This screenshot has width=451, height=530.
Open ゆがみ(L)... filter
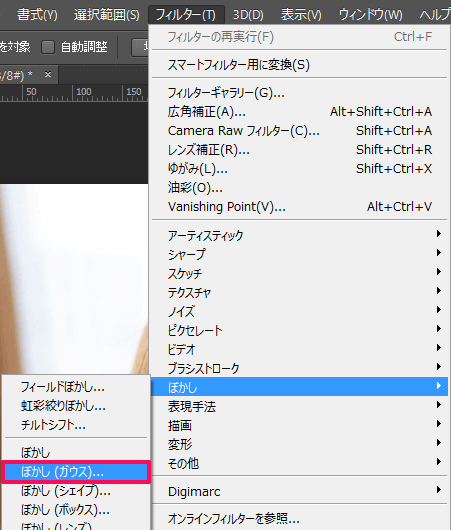(x=300, y=168)
